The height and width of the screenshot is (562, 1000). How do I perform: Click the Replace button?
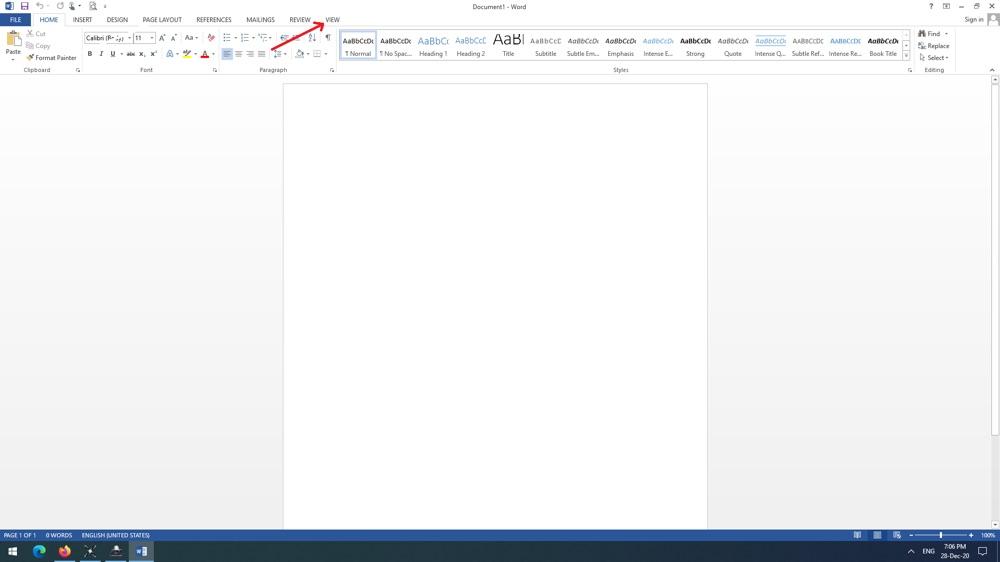(x=934, y=46)
